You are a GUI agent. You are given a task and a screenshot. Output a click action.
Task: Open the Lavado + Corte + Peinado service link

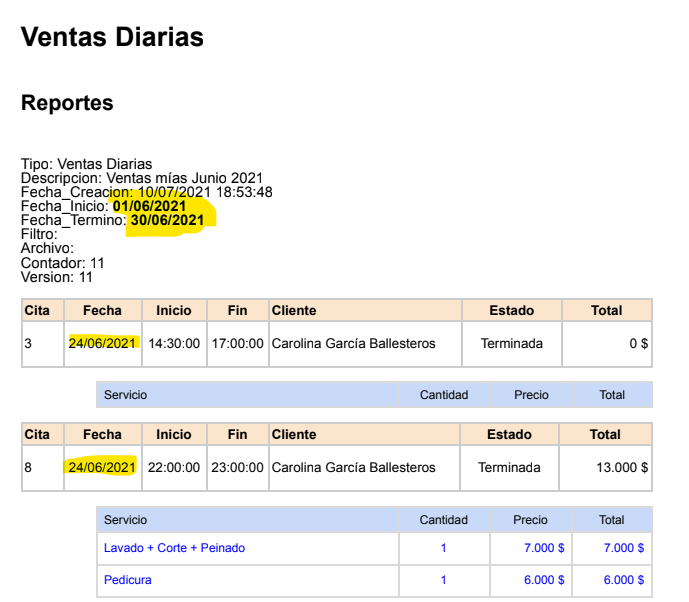coord(174,548)
